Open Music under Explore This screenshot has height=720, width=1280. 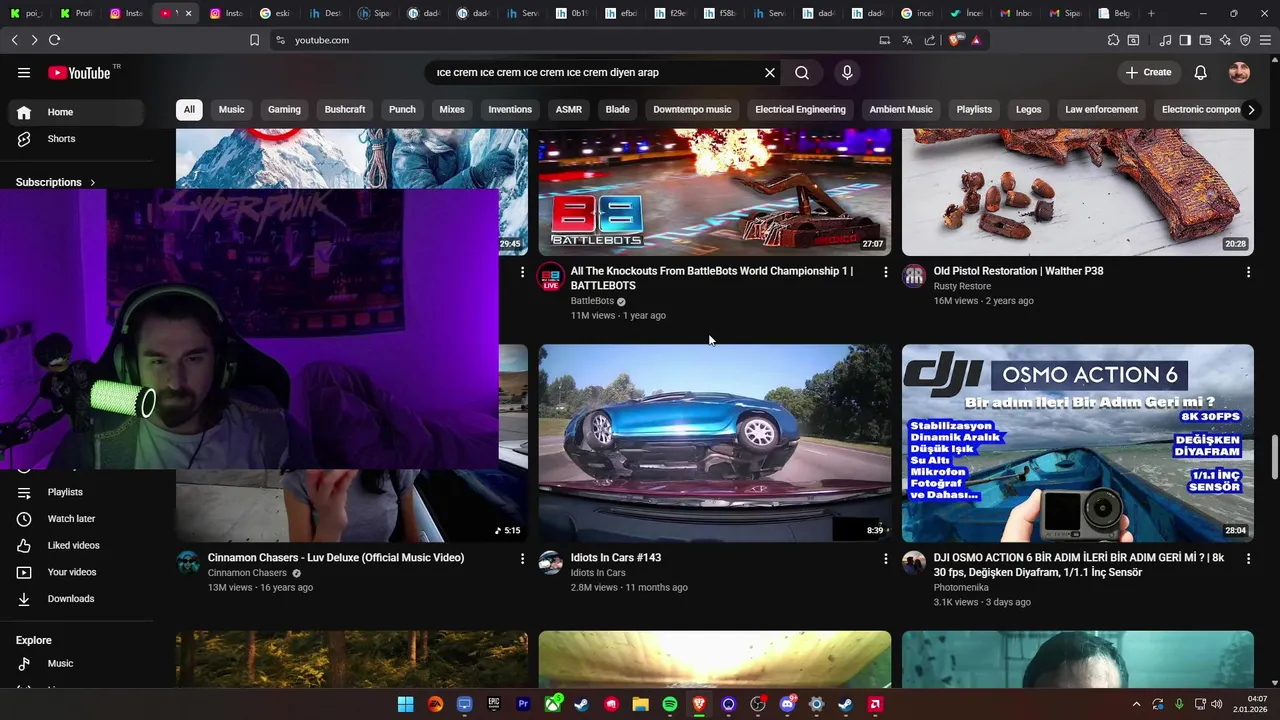77,663
